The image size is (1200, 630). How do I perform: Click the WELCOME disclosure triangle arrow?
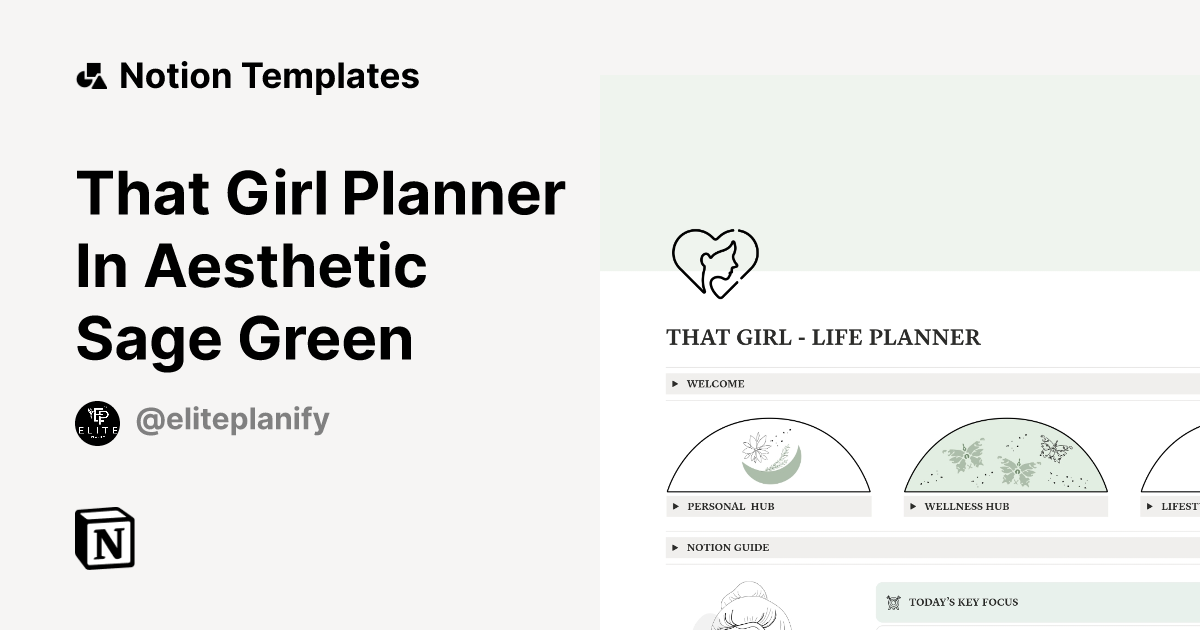click(x=674, y=383)
